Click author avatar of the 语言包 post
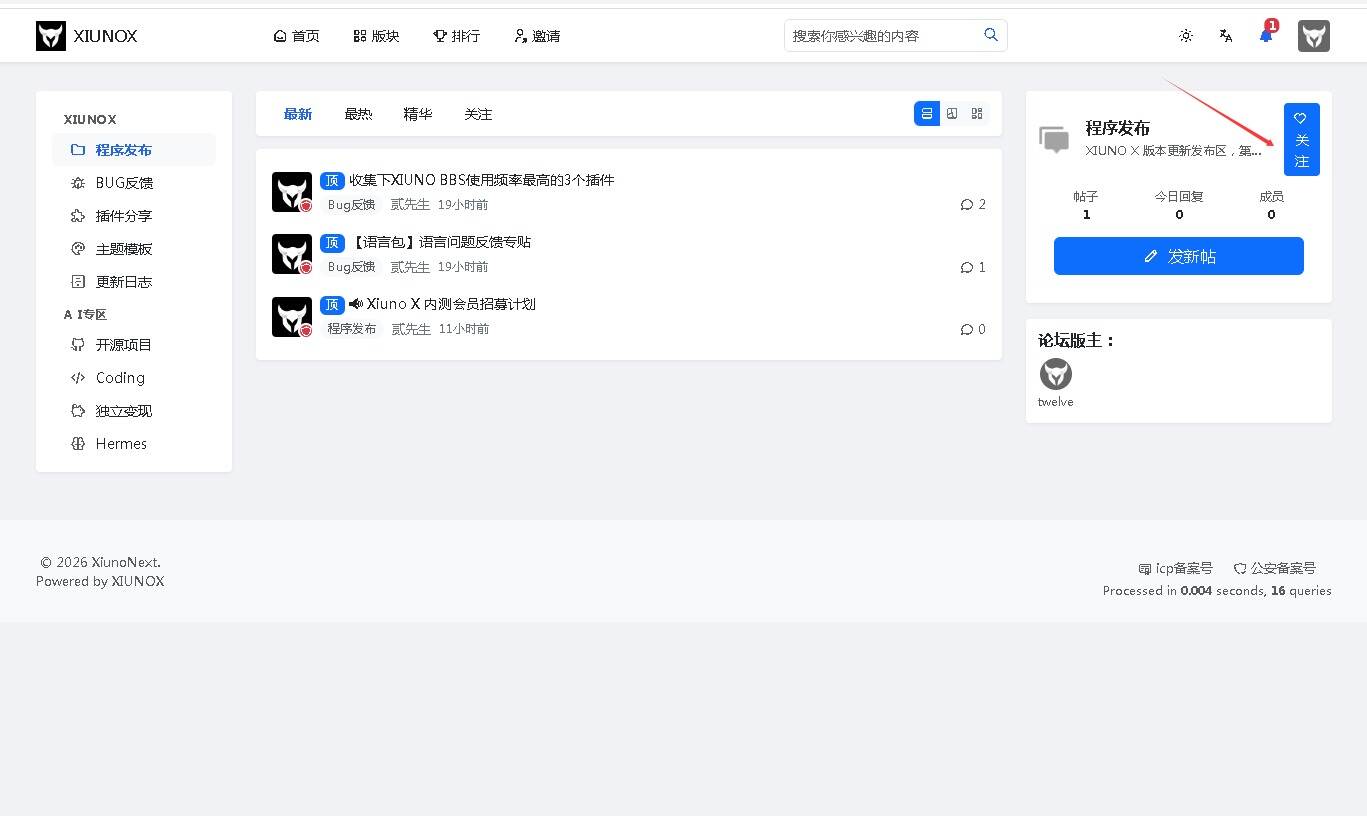The width and height of the screenshot is (1367, 816). (x=292, y=254)
